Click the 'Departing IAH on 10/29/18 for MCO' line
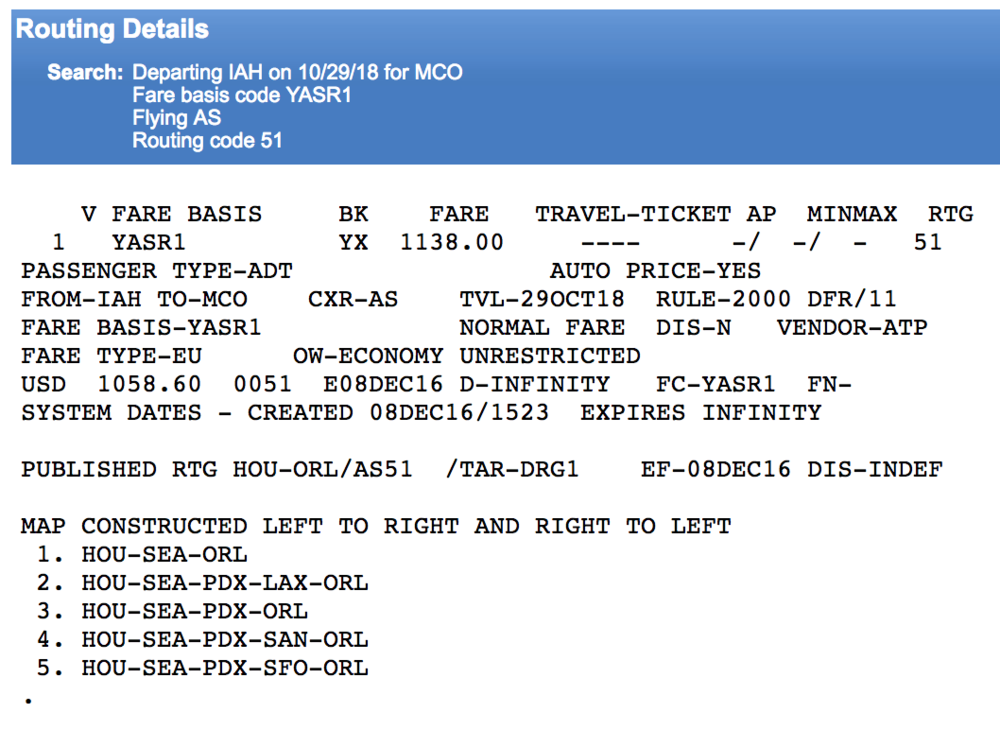Viewport: 1000px width, 730px height. click(x=297, y=73)
